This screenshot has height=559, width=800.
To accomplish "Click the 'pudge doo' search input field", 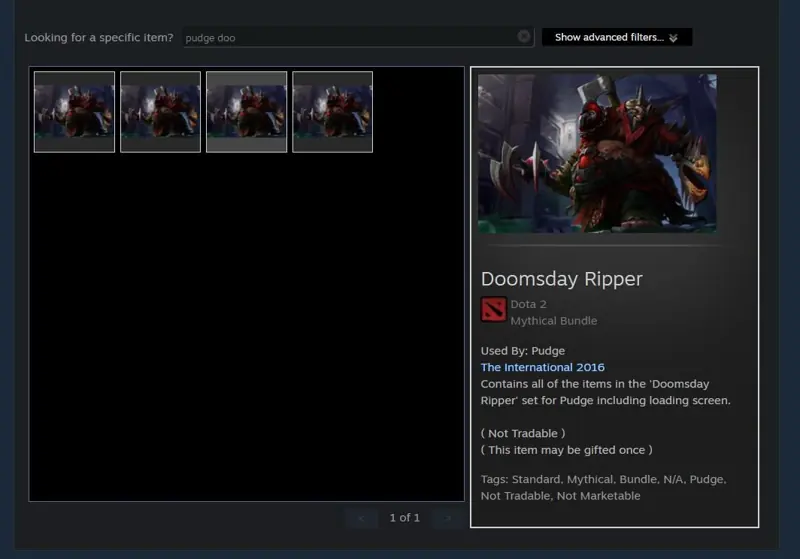I will tap(358, 37).
